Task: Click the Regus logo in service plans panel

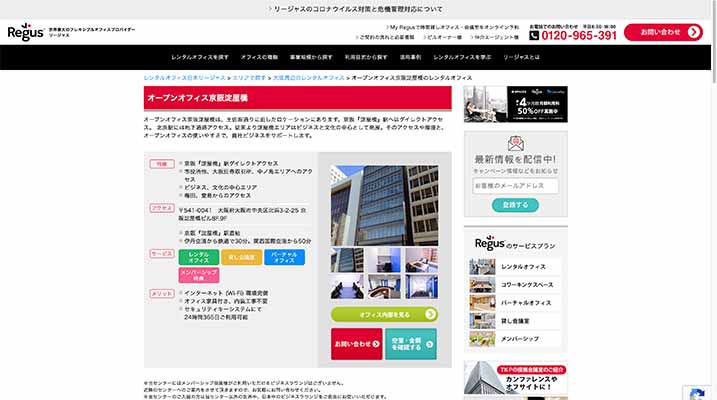Action: 490,243
